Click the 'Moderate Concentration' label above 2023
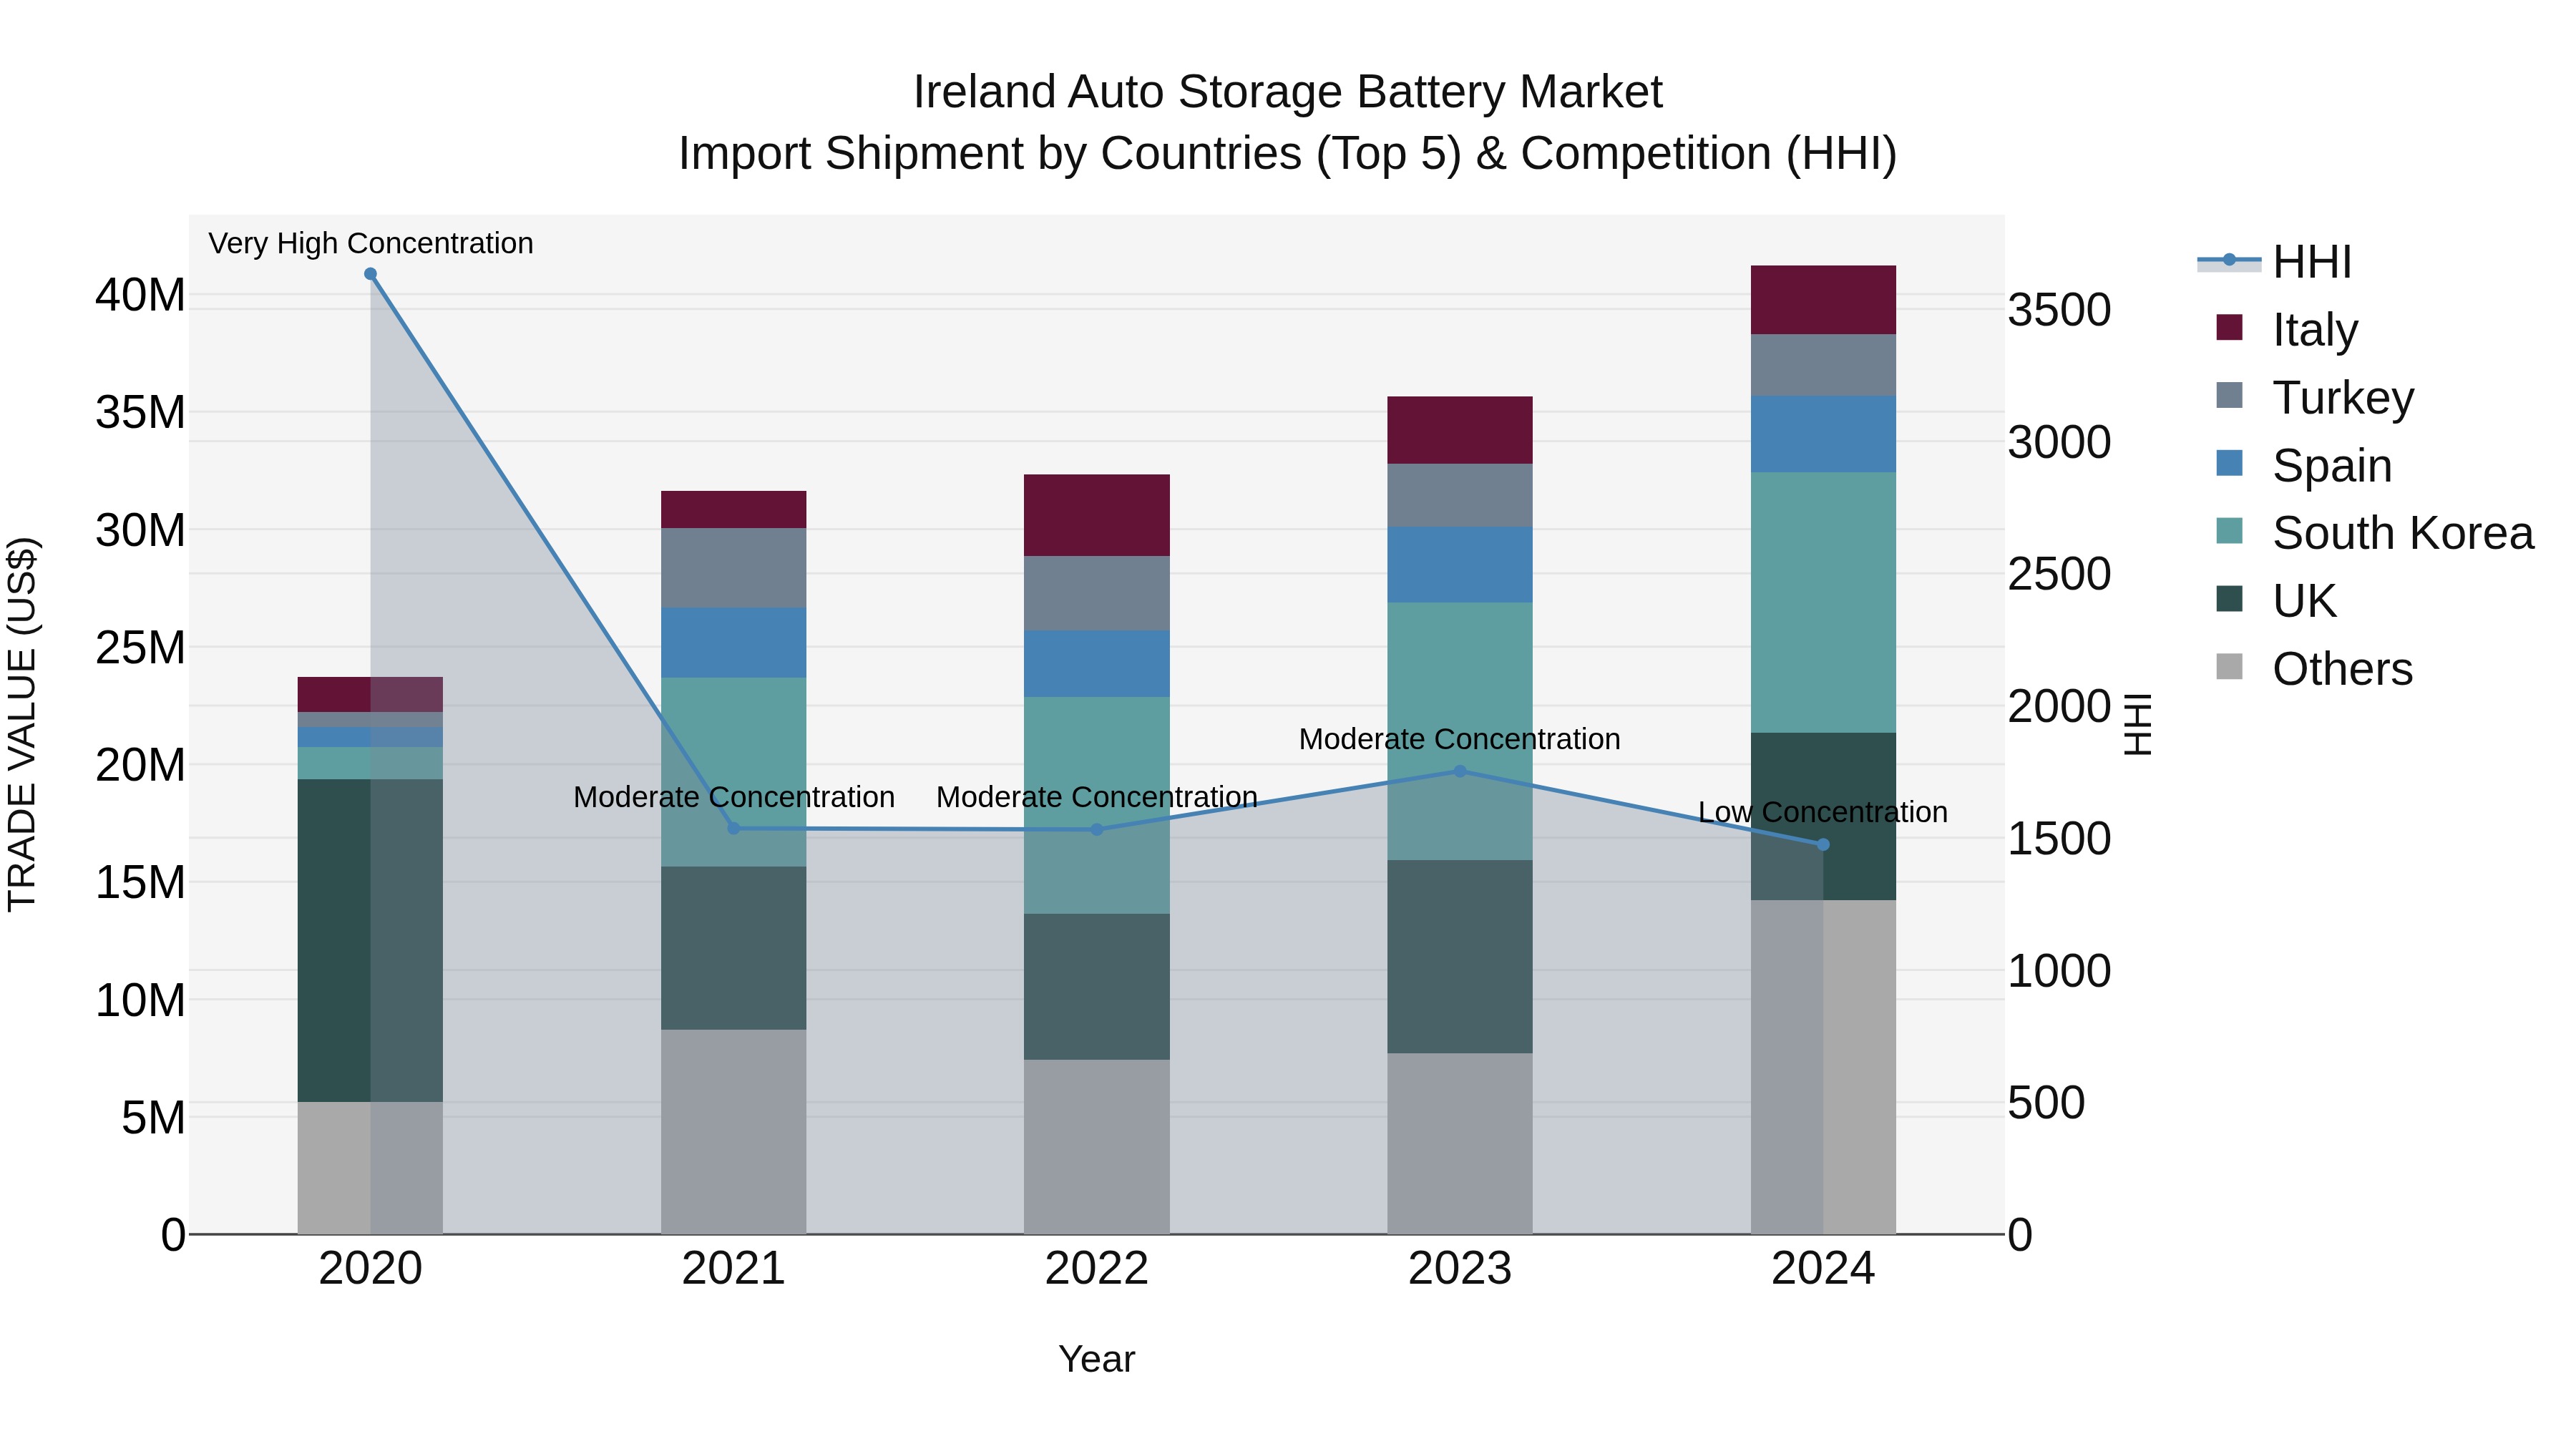2576x1449 pixels. 1459,739
